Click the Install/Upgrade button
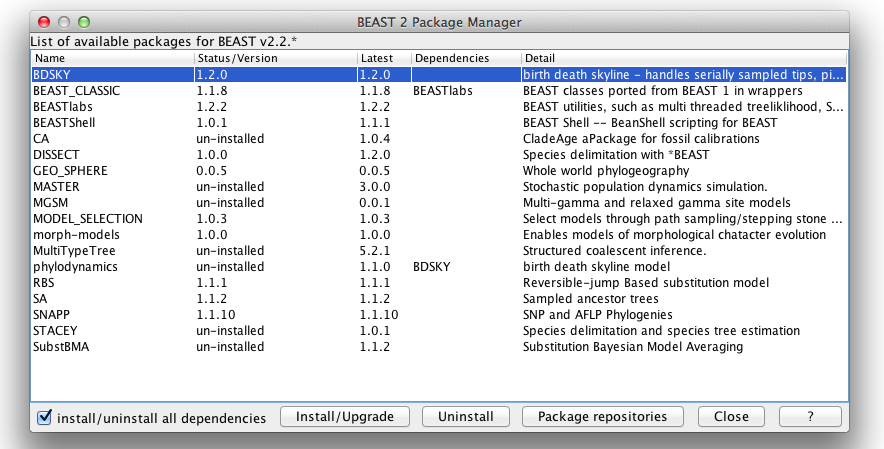884x449 pixels. coord(345,417)
